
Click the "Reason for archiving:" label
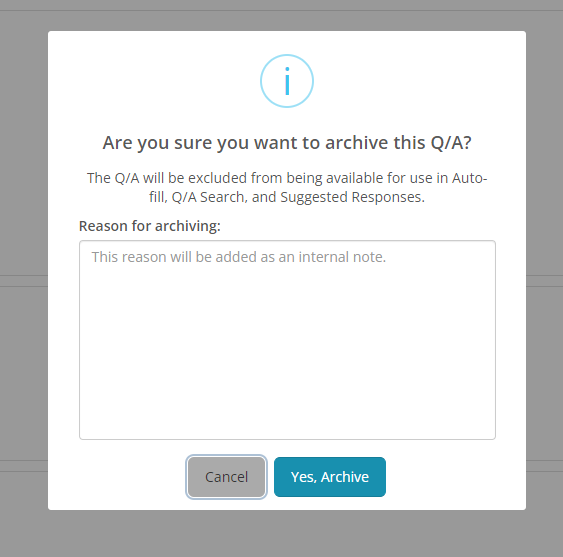click(x=149, y=226)
